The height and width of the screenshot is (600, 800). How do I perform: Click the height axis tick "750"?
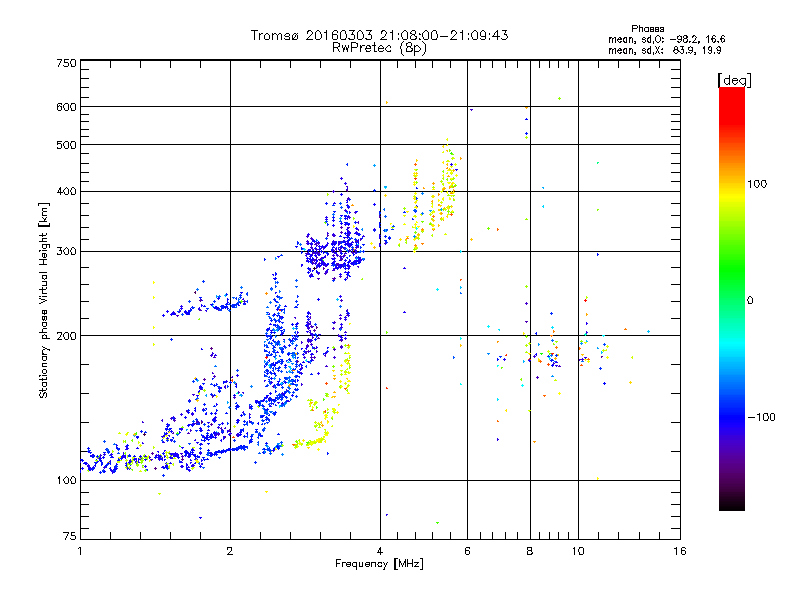(x=66, y=63)
